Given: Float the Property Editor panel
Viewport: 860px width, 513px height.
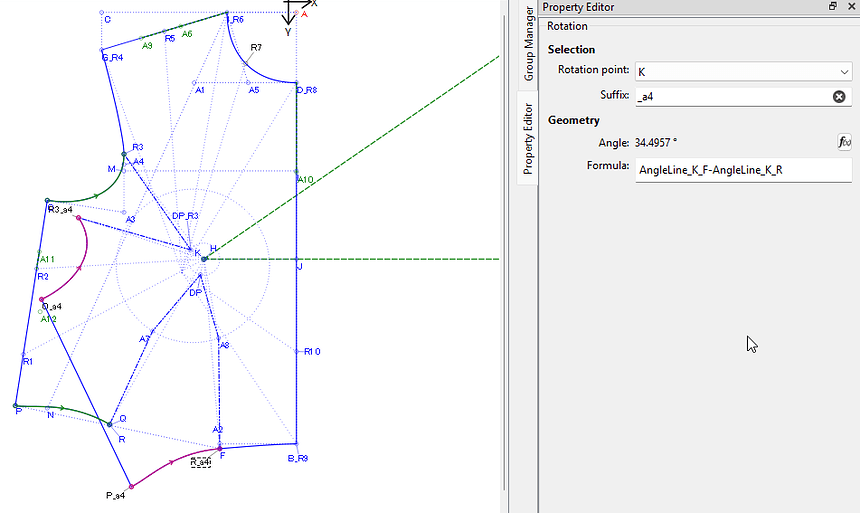Looking at the screenshot, I should pos(833,7).
